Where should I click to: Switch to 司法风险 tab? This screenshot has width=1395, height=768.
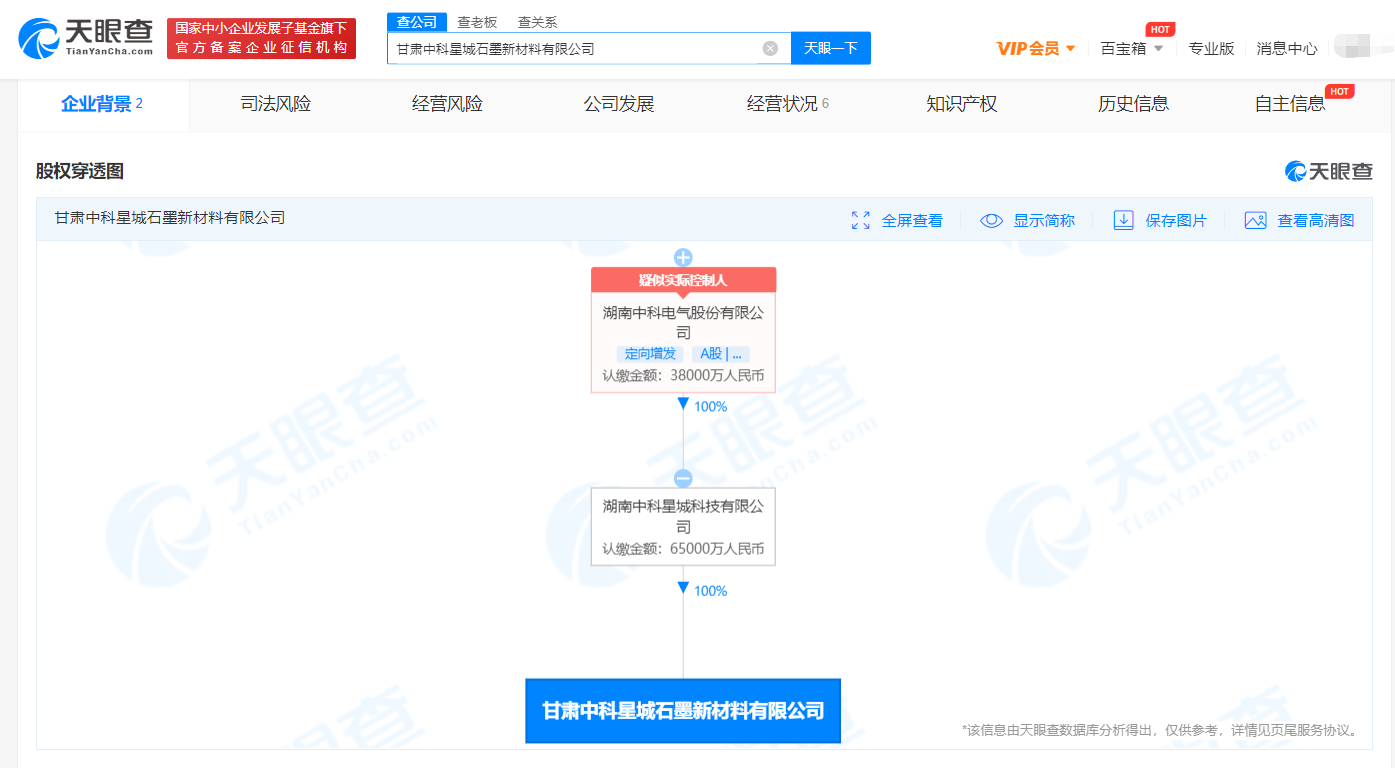pos(276,104)
